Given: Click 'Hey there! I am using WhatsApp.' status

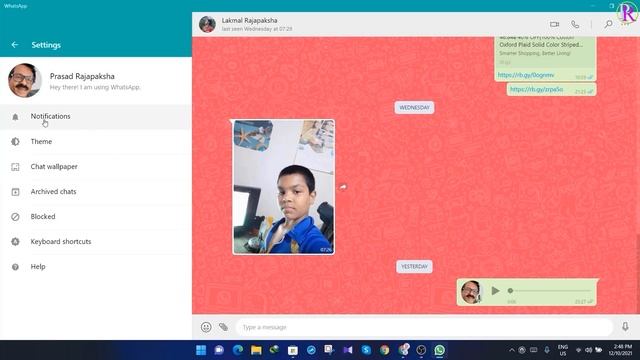Looking at the screenshot, I should 95,87.
